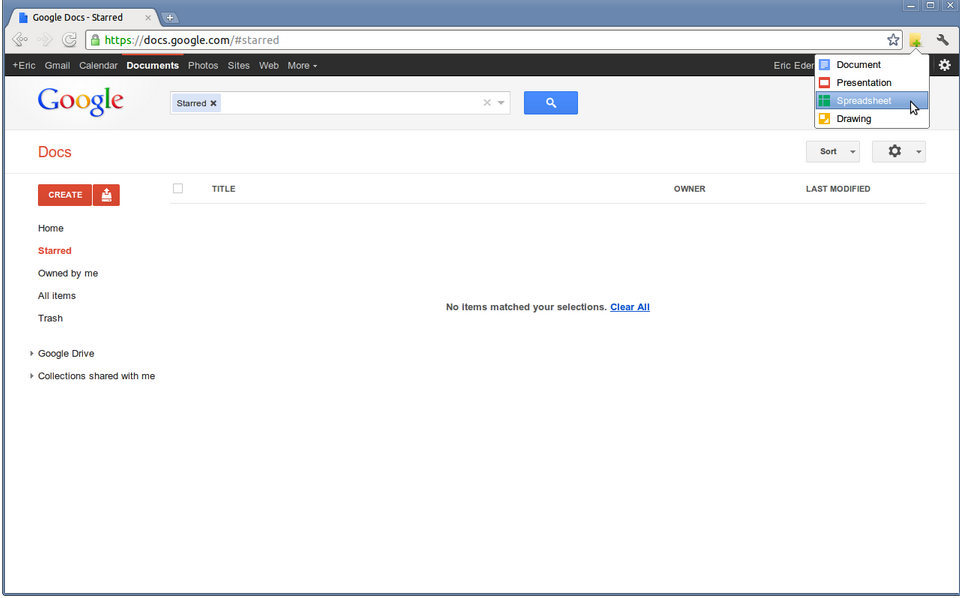
Task: Open Calendar in the Google bar
Action: coord(98,65)
